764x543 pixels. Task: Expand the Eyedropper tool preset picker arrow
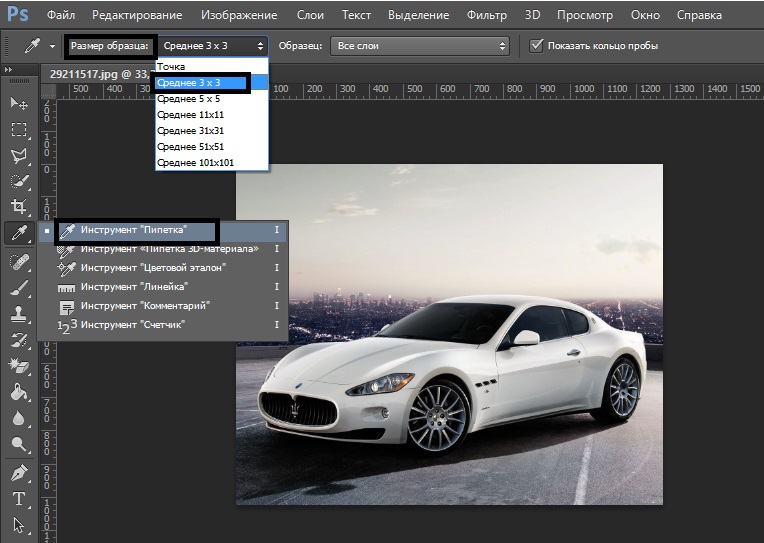[x=51, y=46]
